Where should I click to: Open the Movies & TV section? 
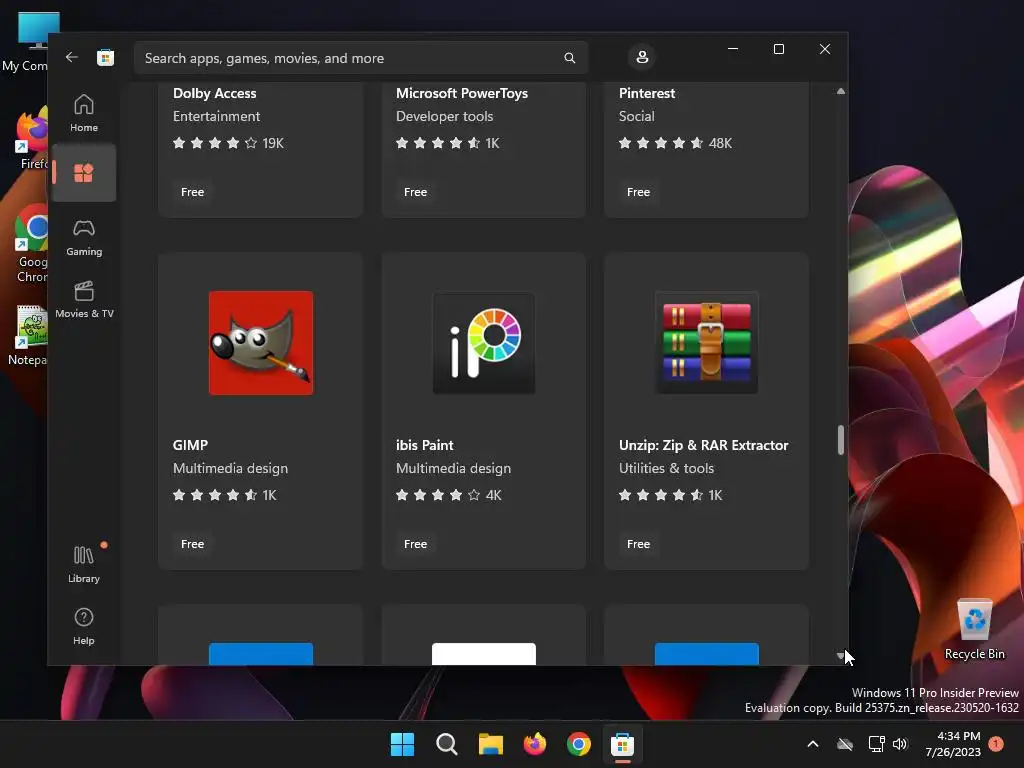pos(84,300)
